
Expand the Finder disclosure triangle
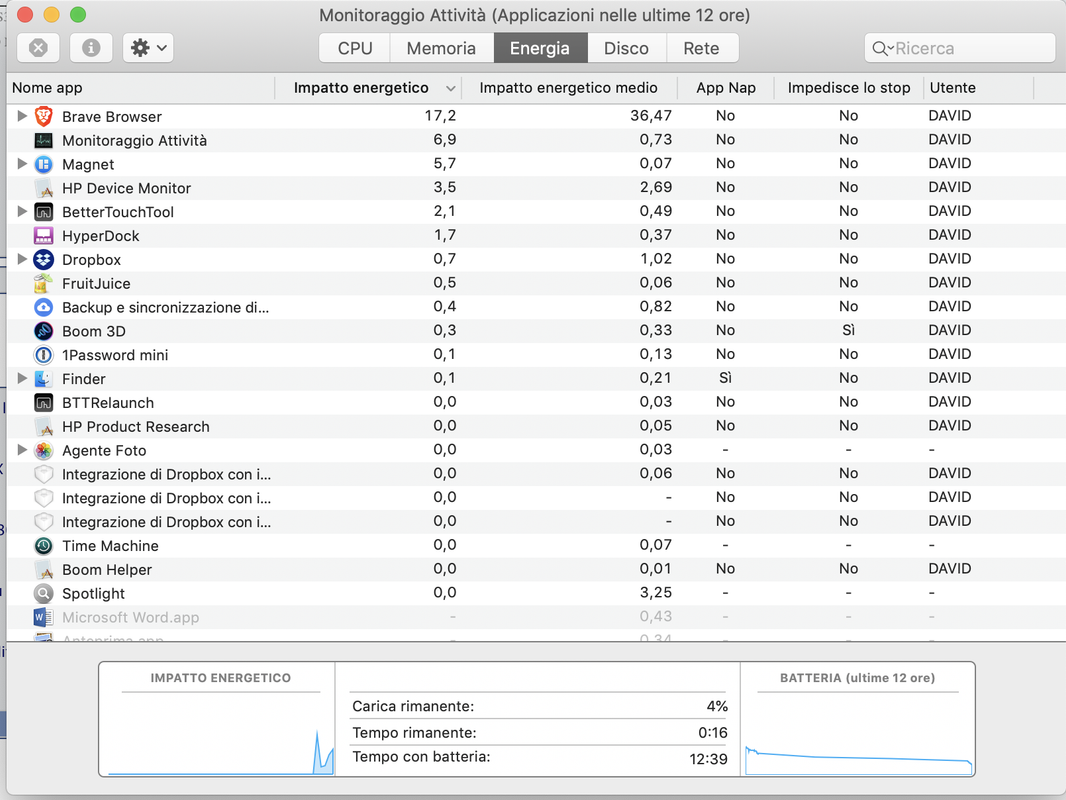(x=22, y=378)
